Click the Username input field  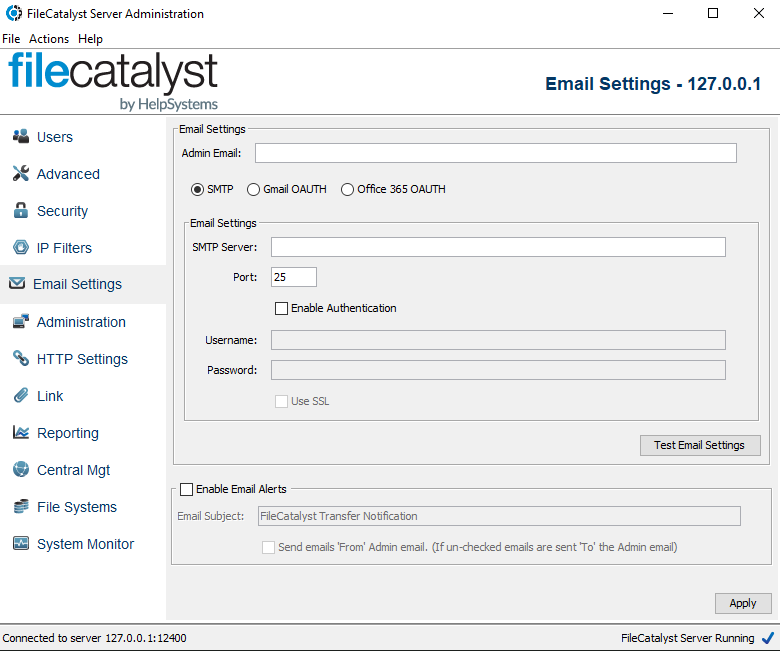[x=498, y=340]
